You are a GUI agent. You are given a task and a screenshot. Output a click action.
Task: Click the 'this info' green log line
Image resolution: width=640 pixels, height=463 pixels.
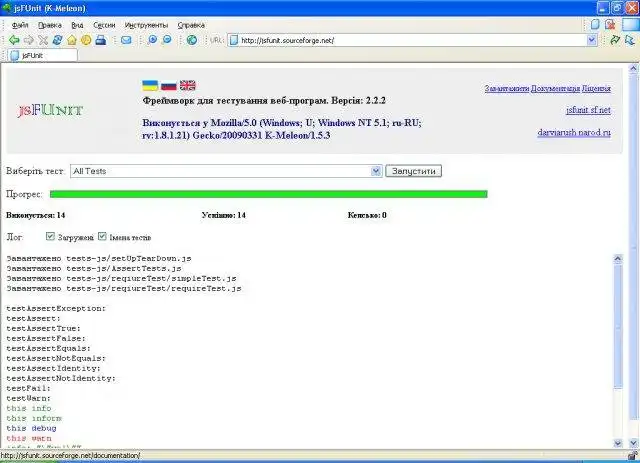[x=29, y=408]
